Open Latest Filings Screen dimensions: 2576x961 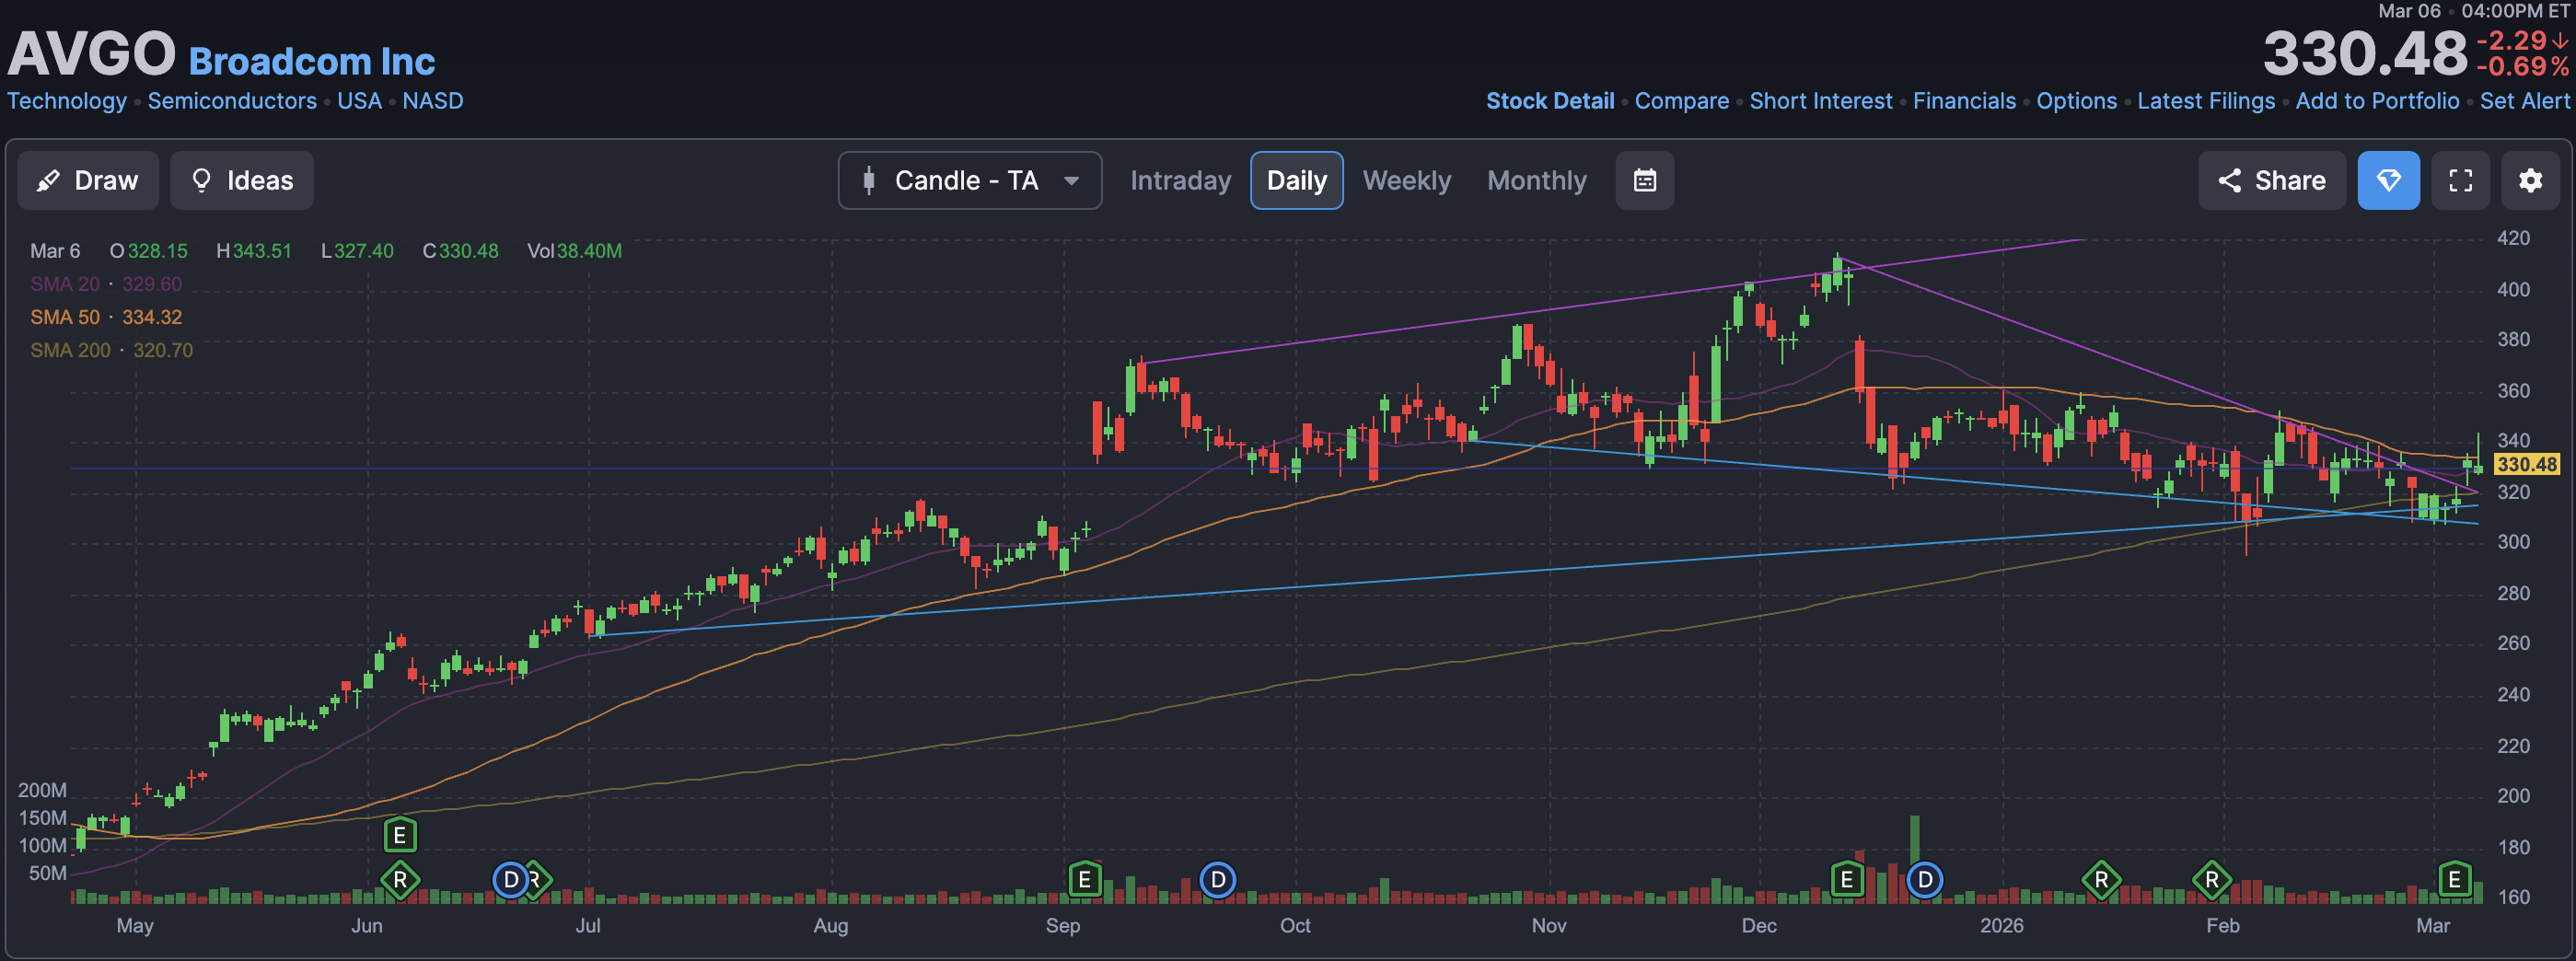coord(2206,101)
